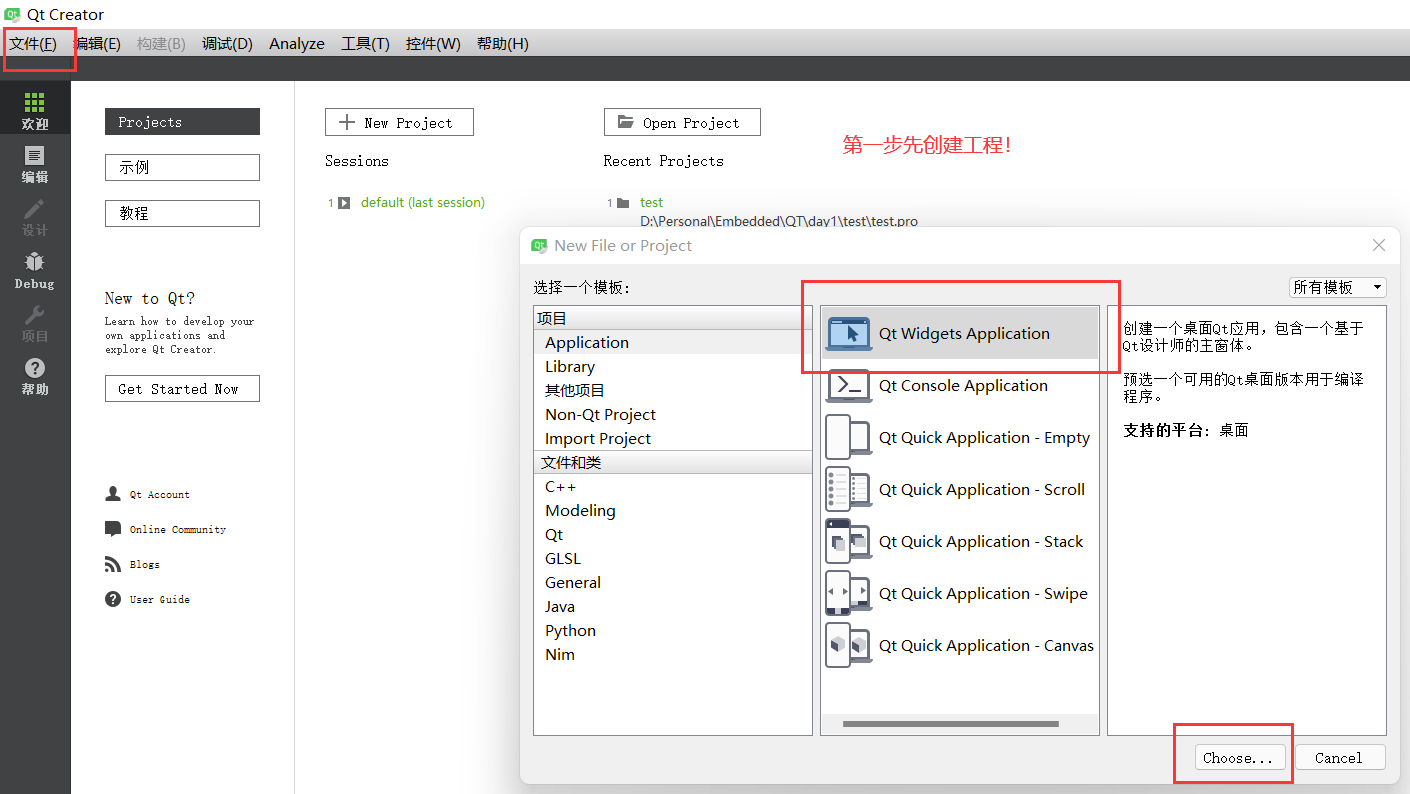
Task: Click the test.pro project path text
Action: click(x=779, y=221)
